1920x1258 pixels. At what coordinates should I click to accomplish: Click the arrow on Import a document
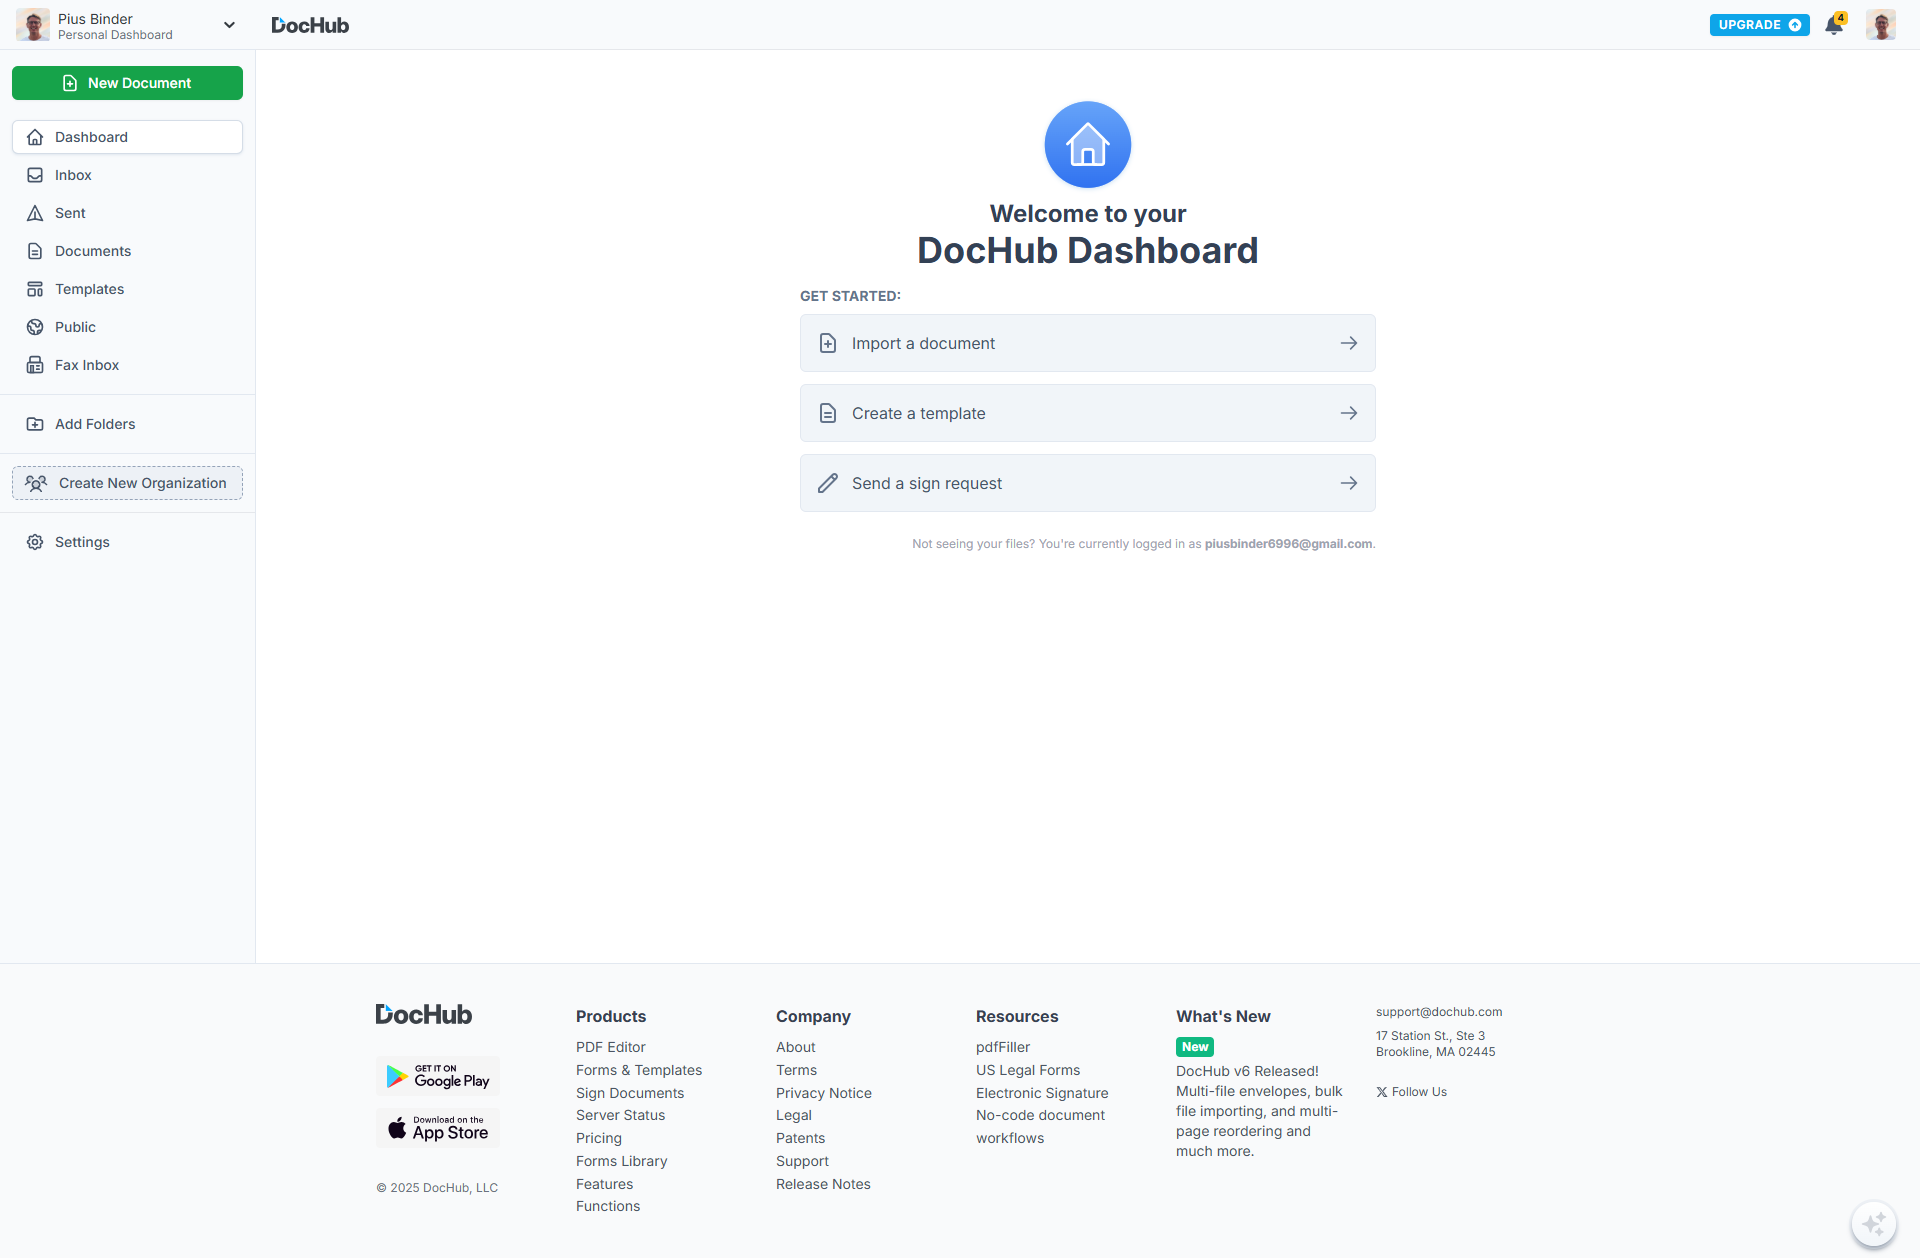[x=1348, y=343]
